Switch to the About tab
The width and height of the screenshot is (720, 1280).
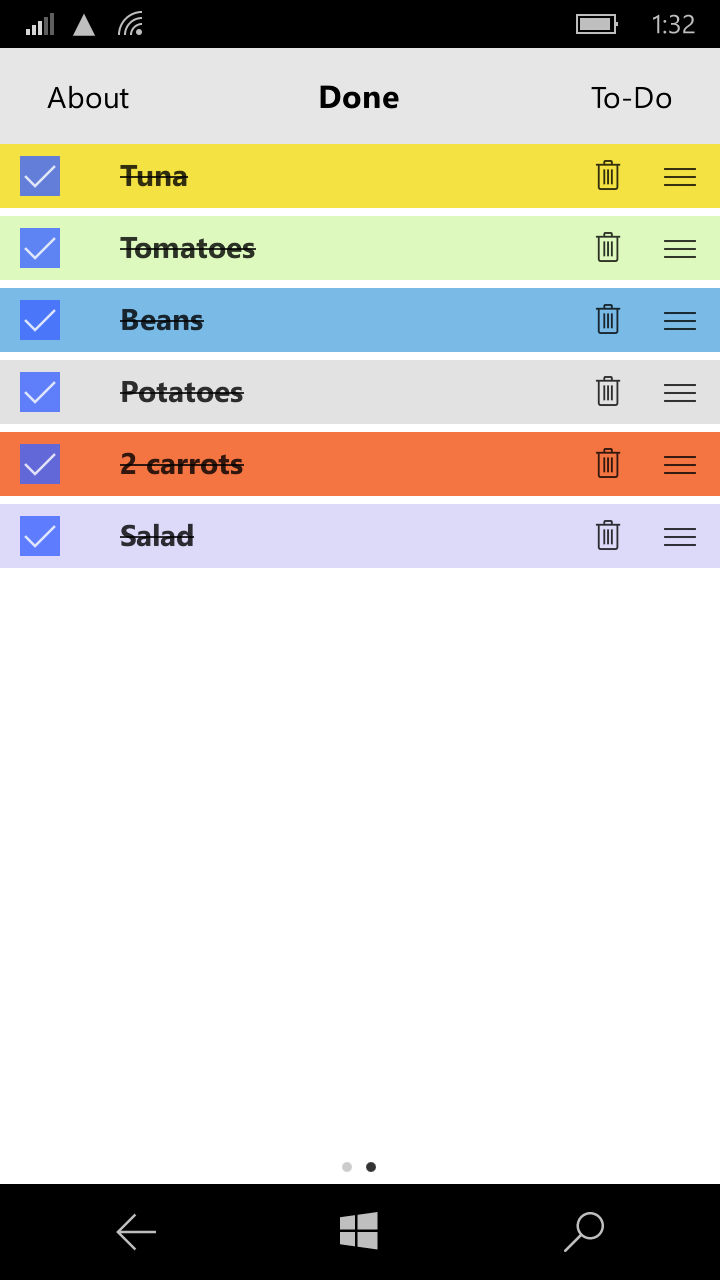point(88,98)
